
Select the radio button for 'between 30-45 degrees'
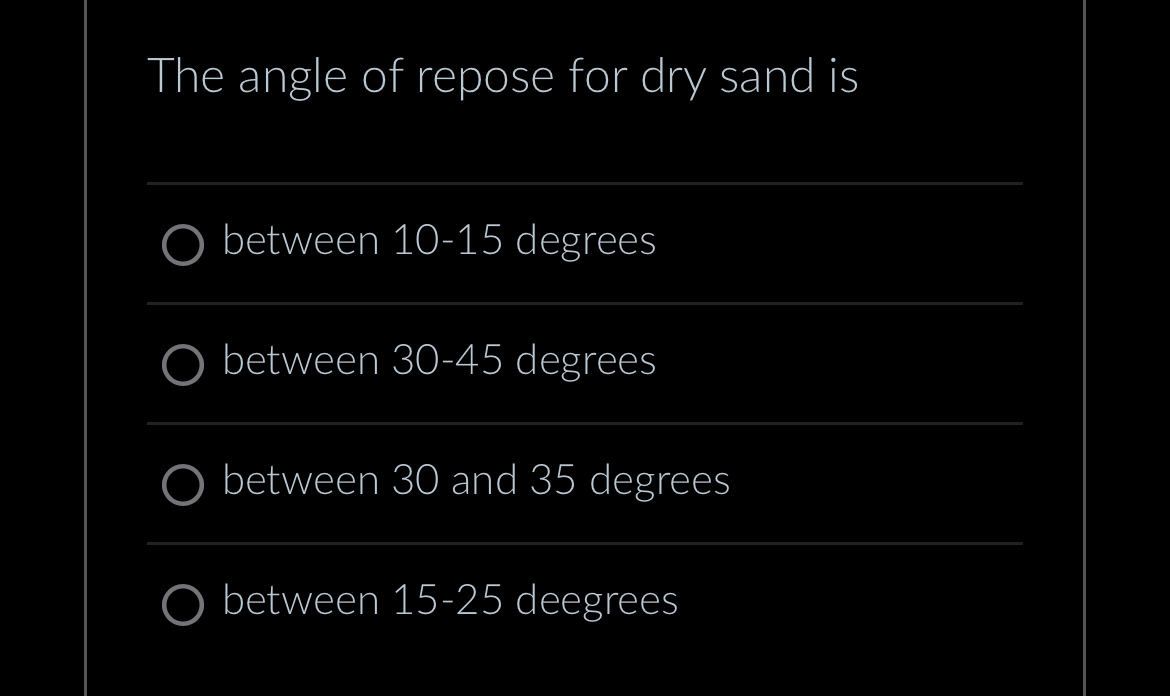click(x=183, y=365)
